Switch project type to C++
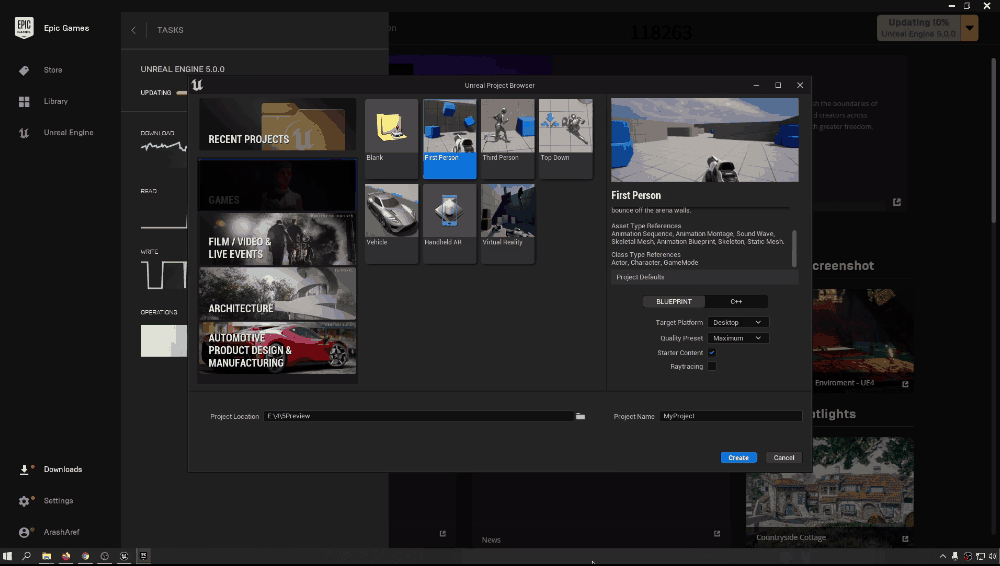1000x566 pixels. coord(736,301)
